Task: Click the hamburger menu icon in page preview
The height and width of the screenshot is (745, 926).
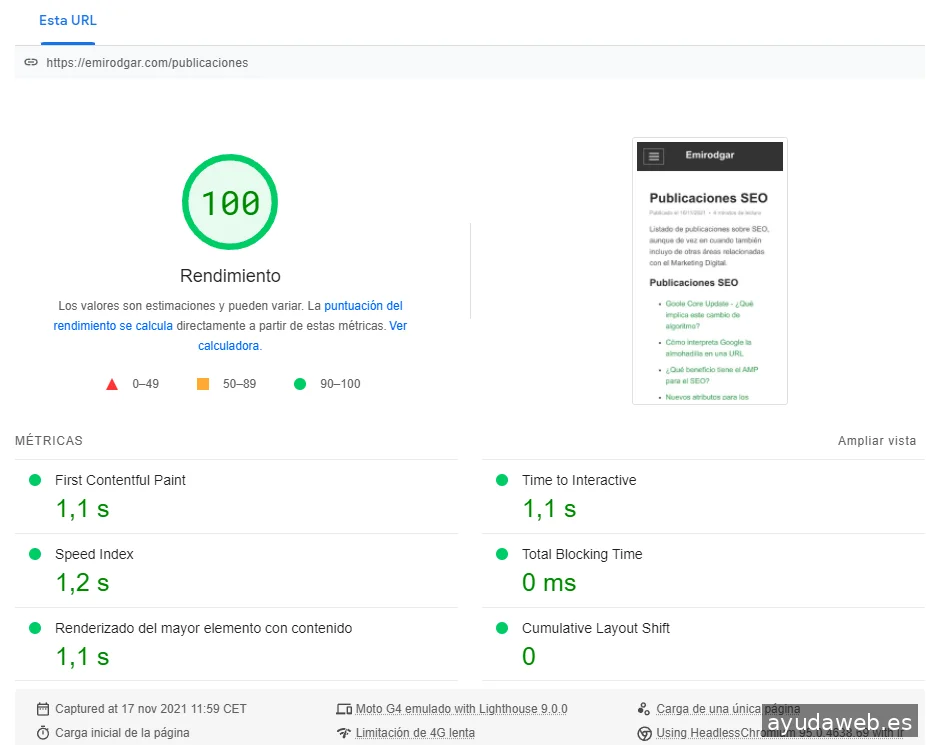Action: coord(653,156)
